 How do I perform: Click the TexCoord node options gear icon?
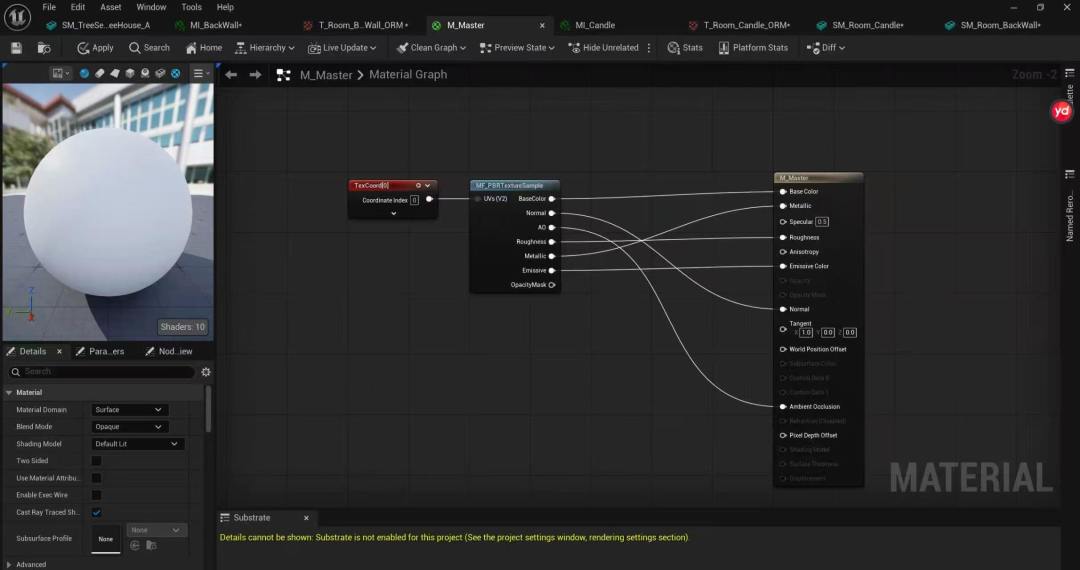click(418, 185)
